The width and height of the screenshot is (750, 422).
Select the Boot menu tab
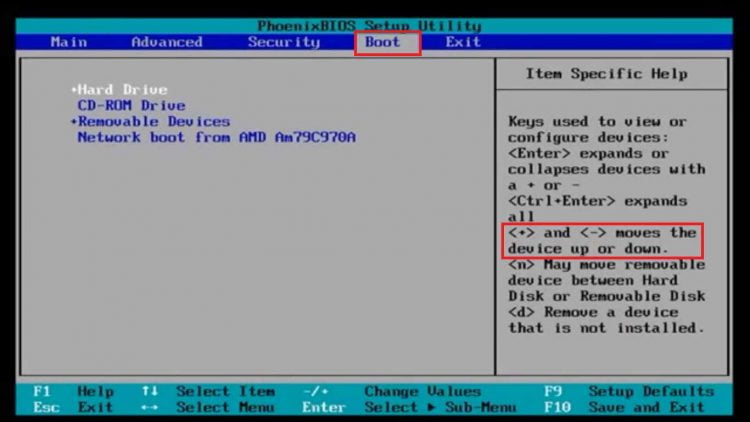click(382, 42)
